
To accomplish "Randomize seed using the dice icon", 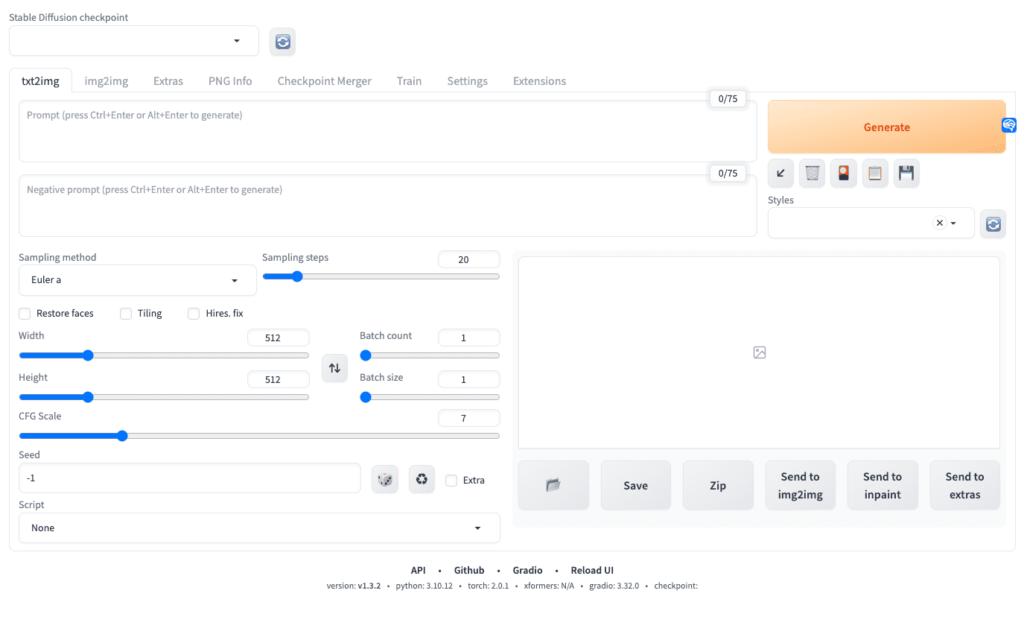I will [384, 480].
